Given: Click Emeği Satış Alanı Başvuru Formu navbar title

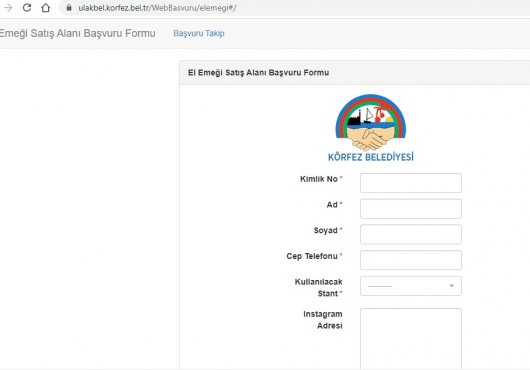Looking at the screenshot, I should tap(77, 33).
